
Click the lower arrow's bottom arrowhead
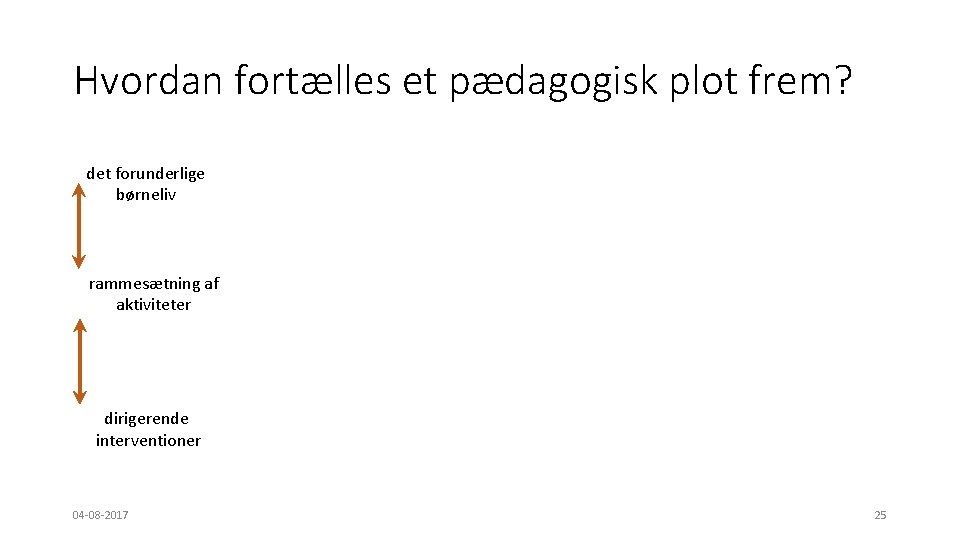tap(80, 399)
